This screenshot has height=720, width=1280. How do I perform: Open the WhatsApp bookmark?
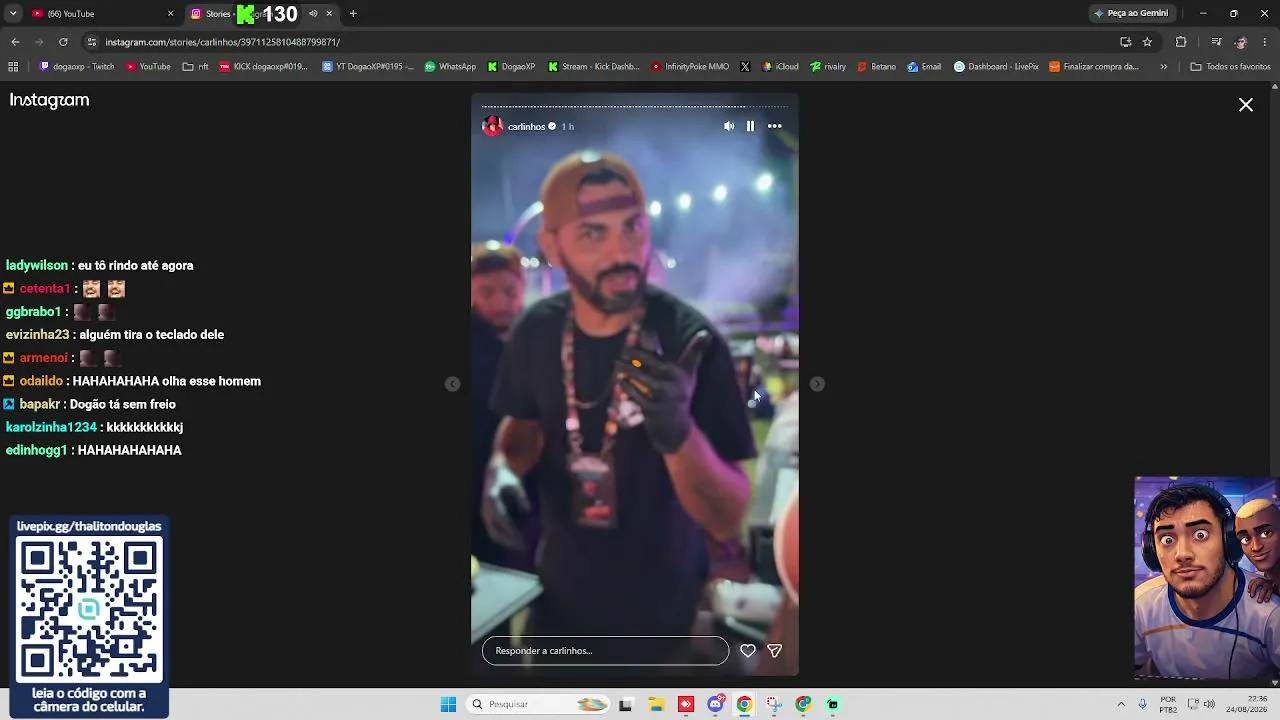[x=450, y=67]
